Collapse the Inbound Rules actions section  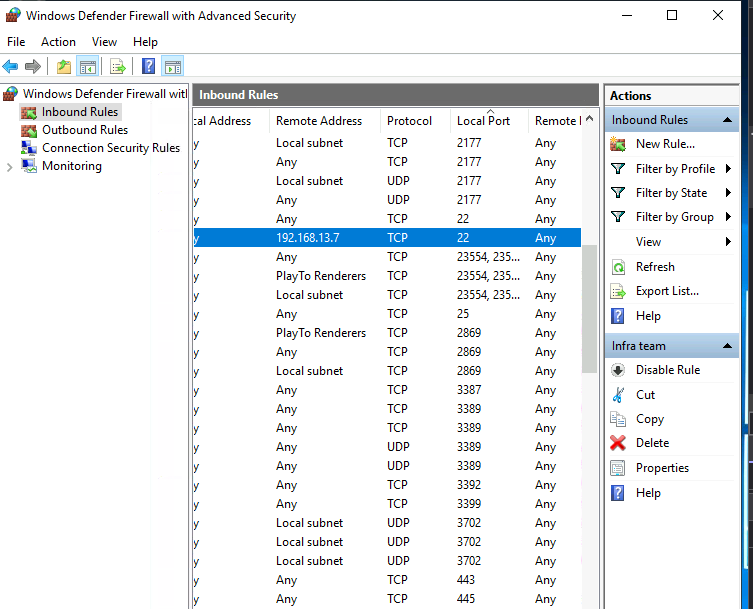coord(728,120)
